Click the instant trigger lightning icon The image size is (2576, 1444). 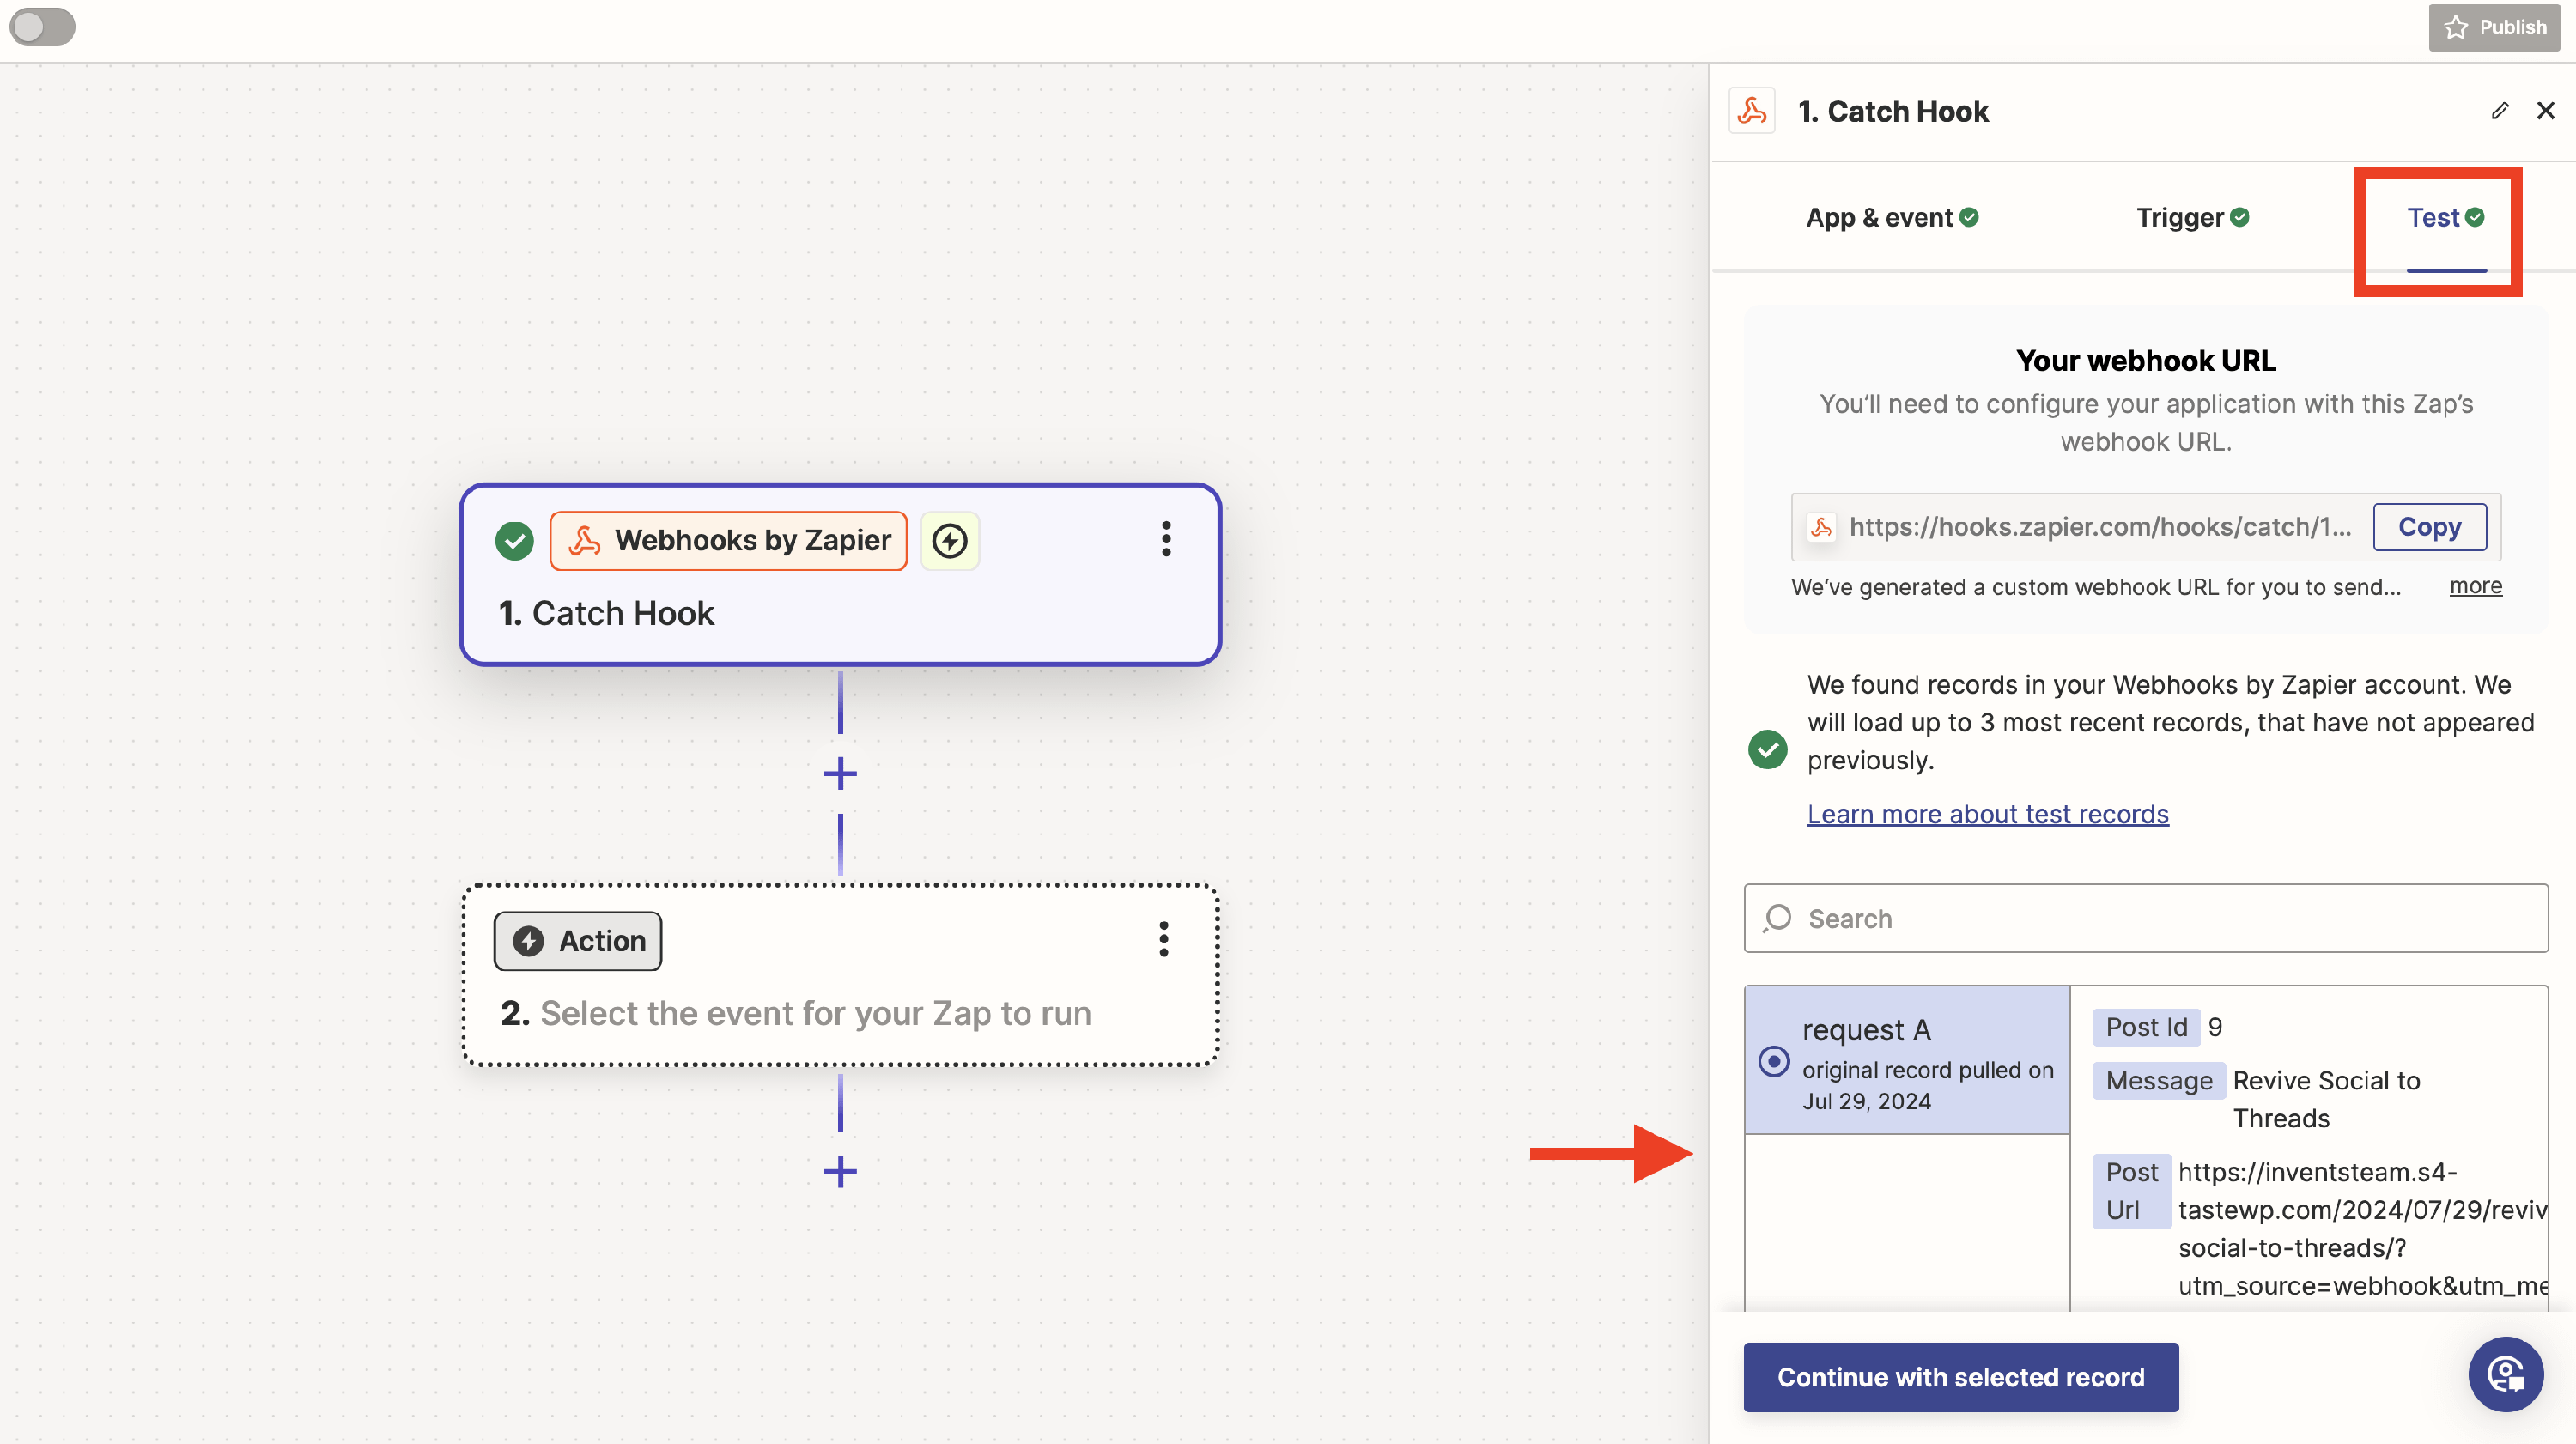coord(949,541)
